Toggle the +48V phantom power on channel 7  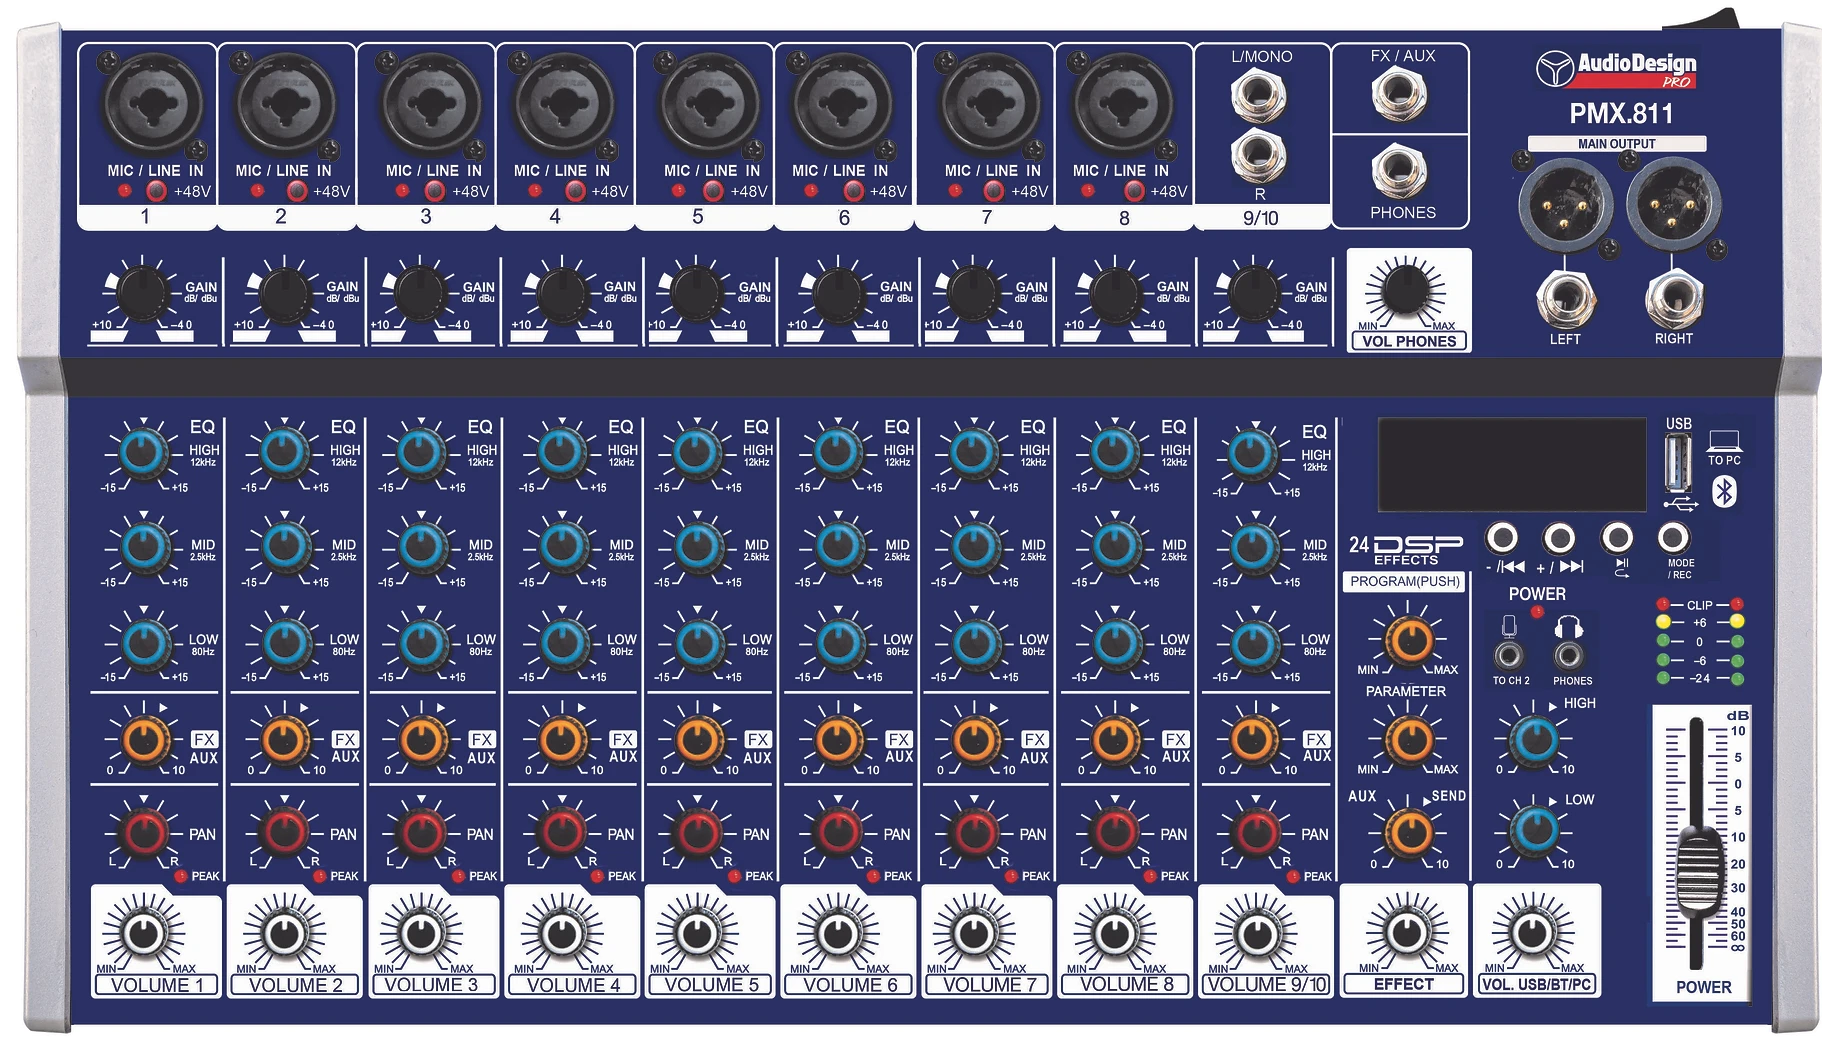tap(993, 191)
